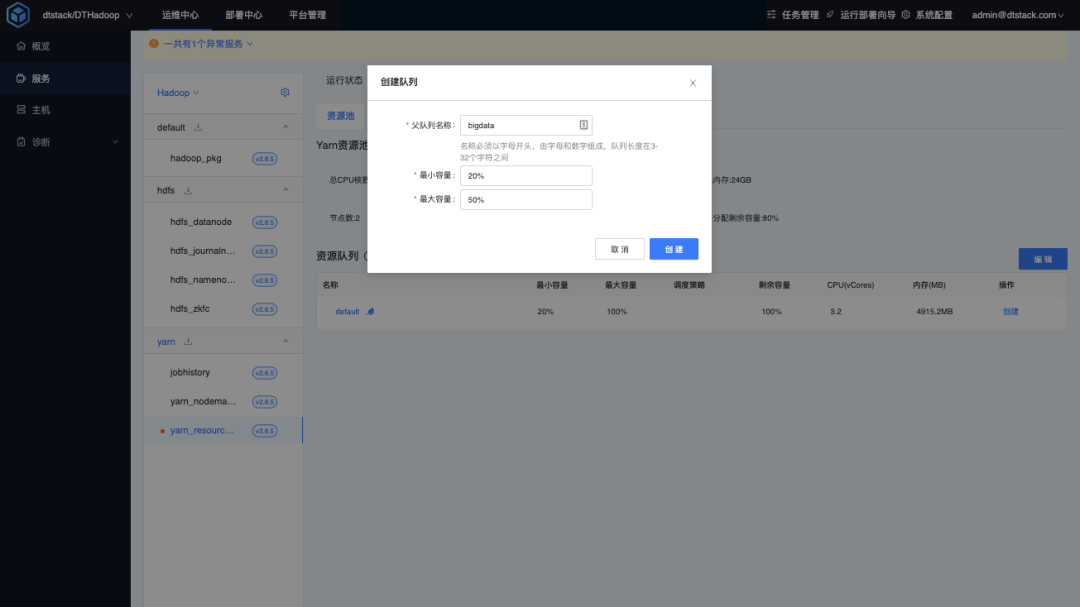Go to 主机 in the sidebar
This screenshot has height=607, width=1080.
point(40,110)
